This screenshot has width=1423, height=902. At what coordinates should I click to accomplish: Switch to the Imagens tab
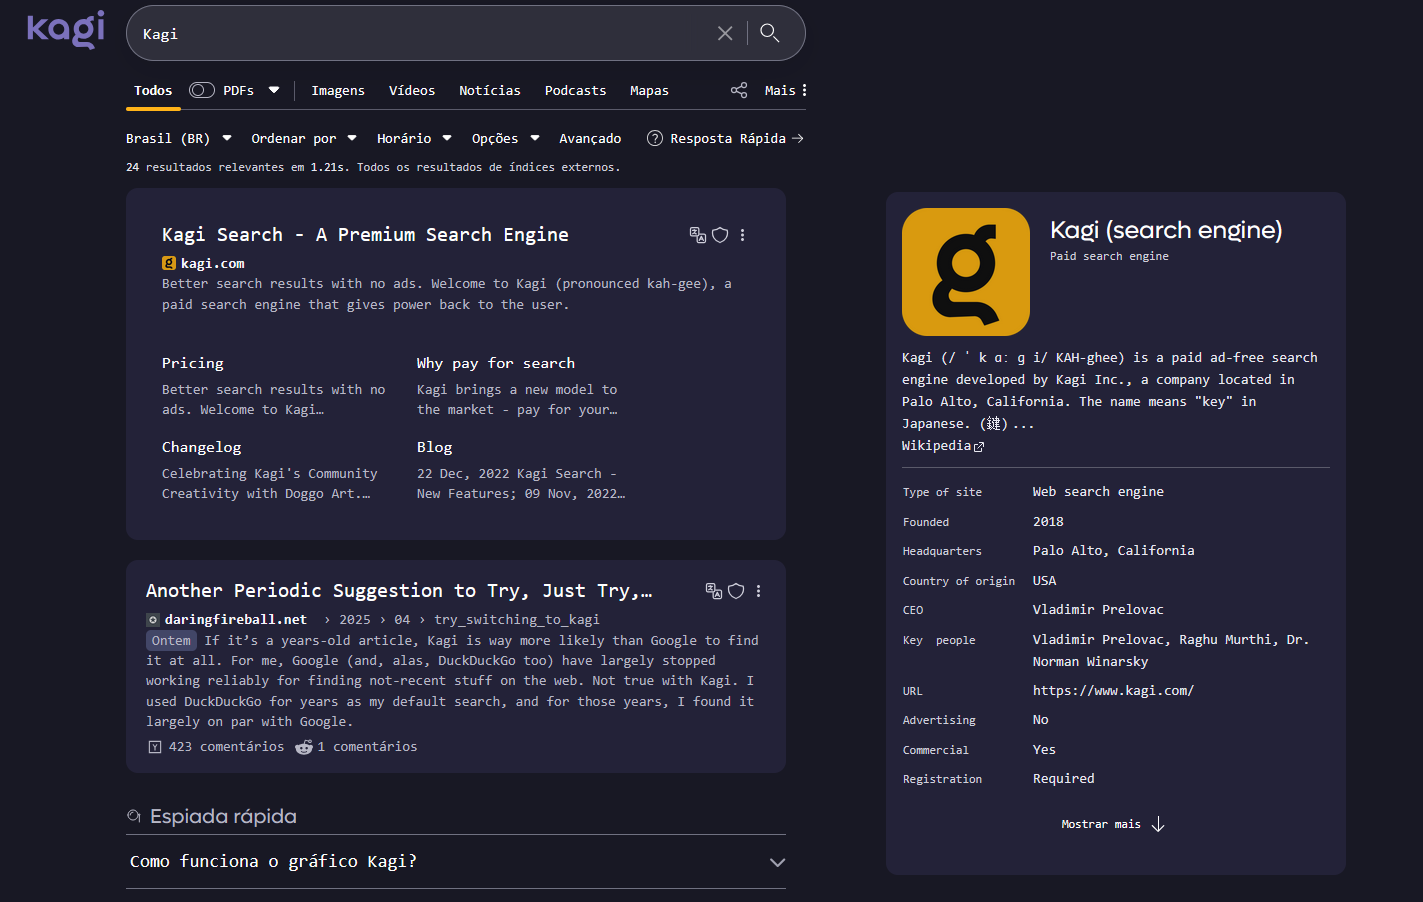pos(338,90)
